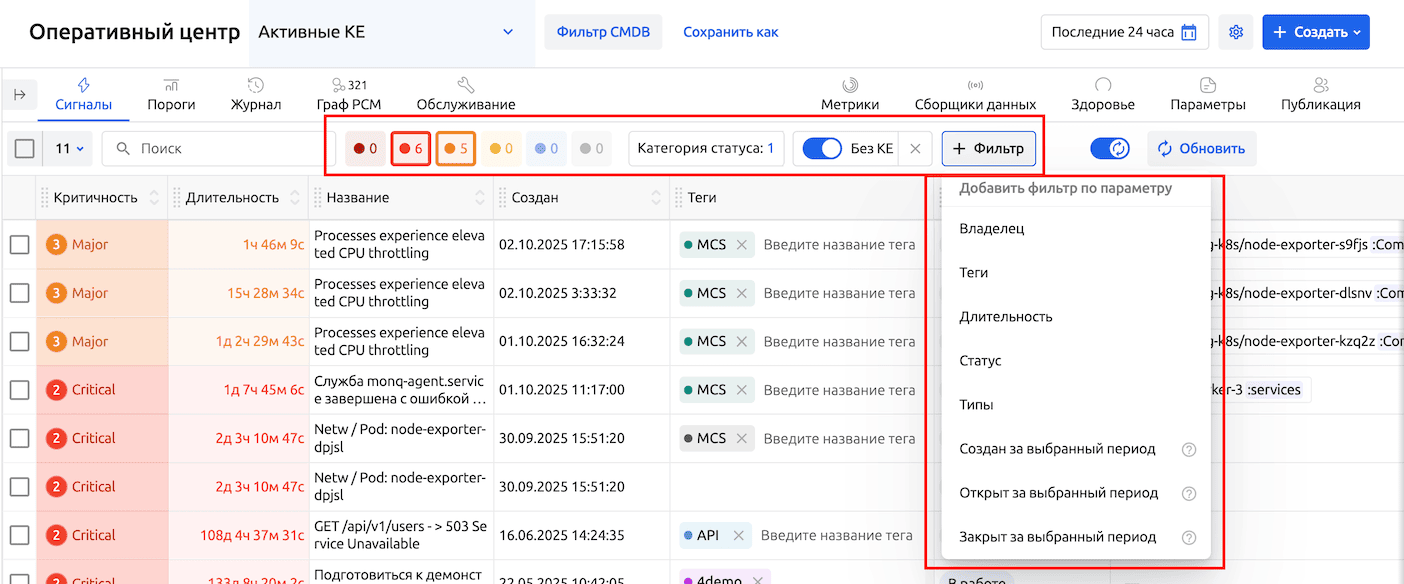The height and width of the screenshot is (584, 1404).
Task: Open the Создать dropdown button
Action: pyautogui.click(x=1315, y=32)
